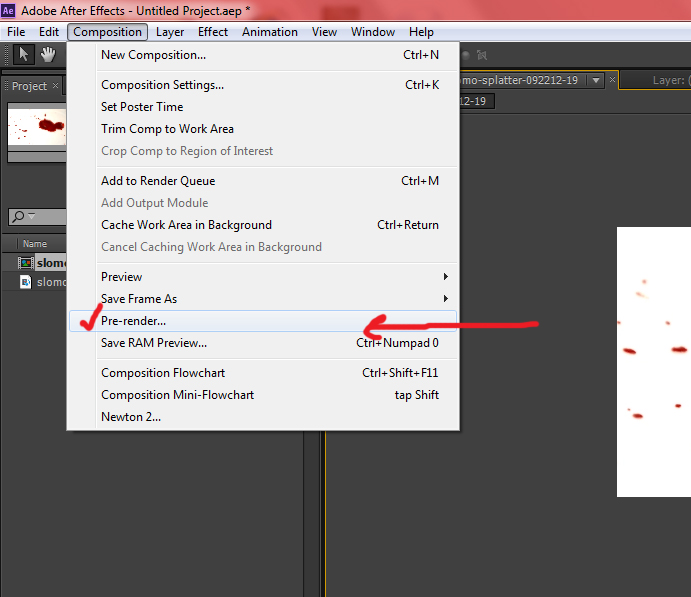Image resolution: width=691 pixels, height=597 pixels.
Task: Click the Name column header
Action: [35, 244]
